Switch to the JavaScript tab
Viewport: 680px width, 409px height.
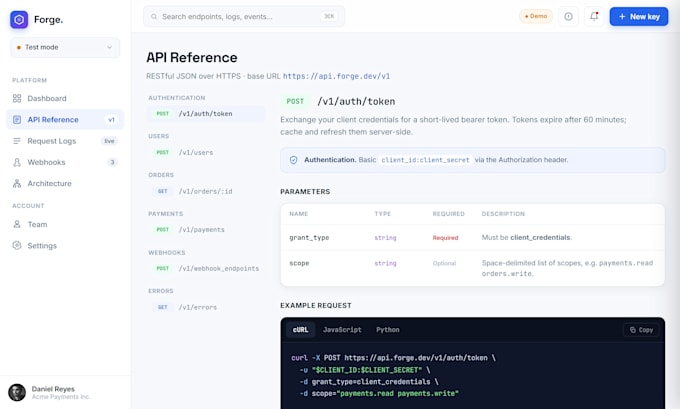coord(342,330)
